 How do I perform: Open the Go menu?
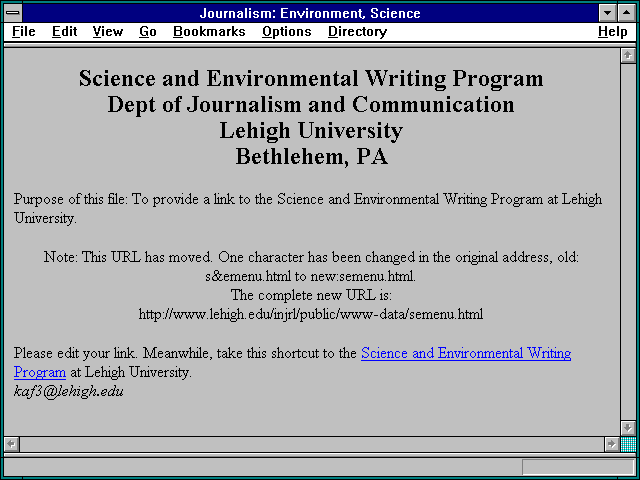148,31
